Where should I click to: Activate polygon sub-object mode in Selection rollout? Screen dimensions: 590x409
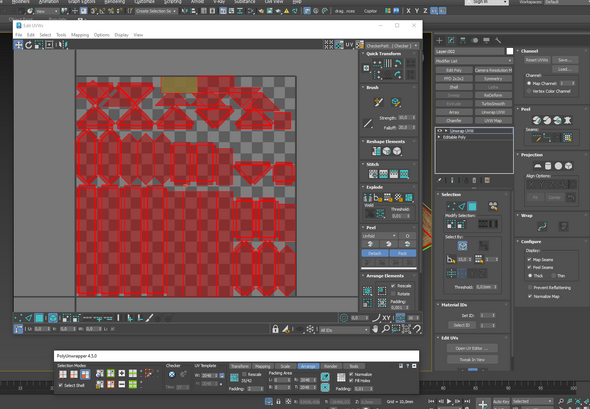[x=472, y=206]
